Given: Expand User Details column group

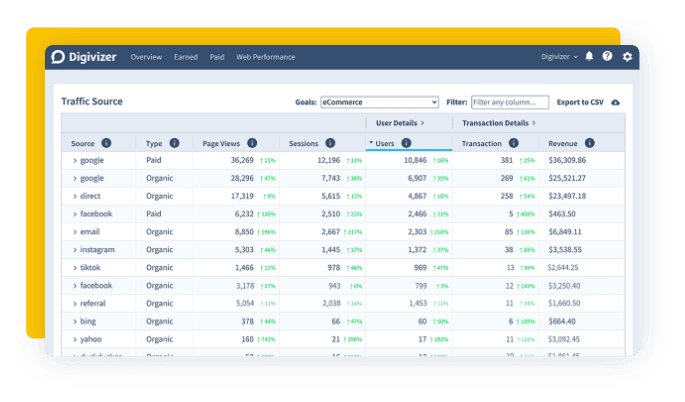Looking at the screenshot, I should coord(400,123).
